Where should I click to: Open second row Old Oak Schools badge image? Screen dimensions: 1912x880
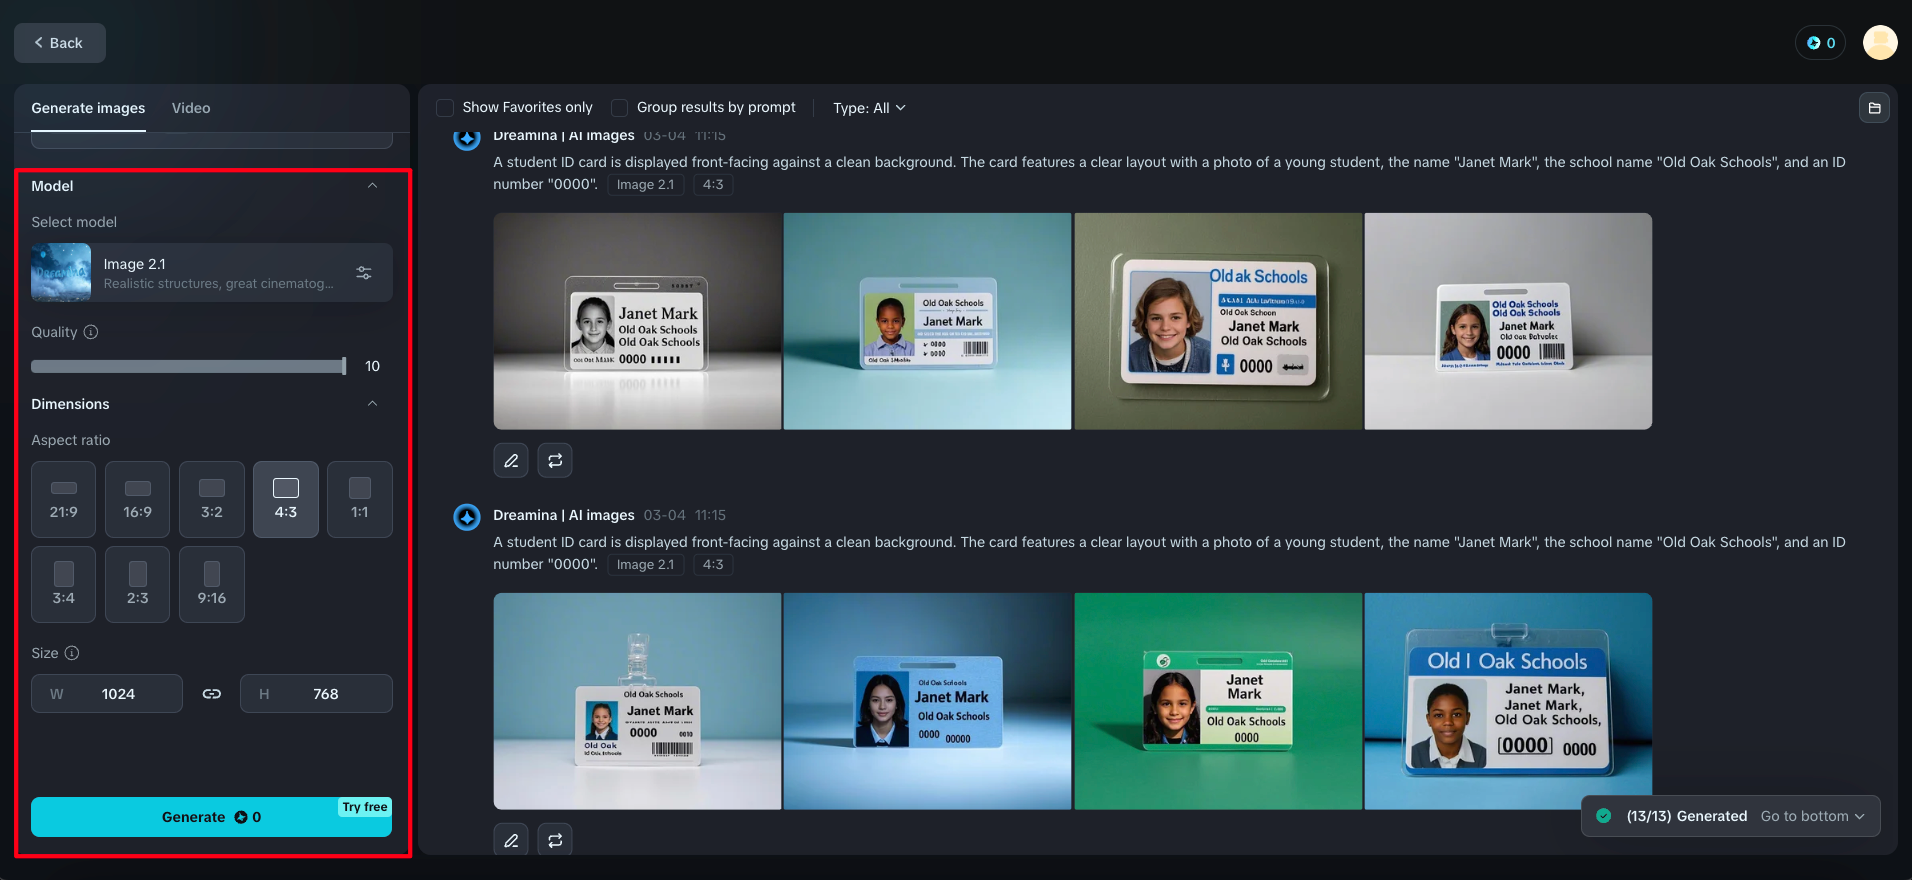pos(1508,701)
